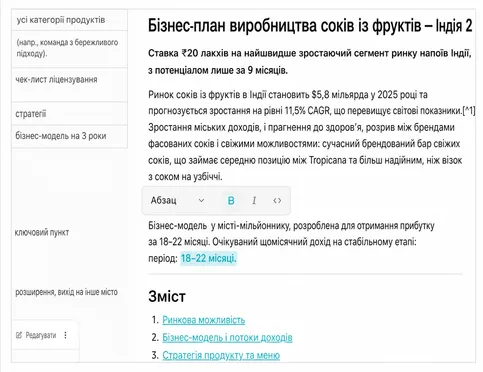This screenshot has height=372, width=483.
Task: Apply italic formatting in floating toolbar
Action: point(254,201)
